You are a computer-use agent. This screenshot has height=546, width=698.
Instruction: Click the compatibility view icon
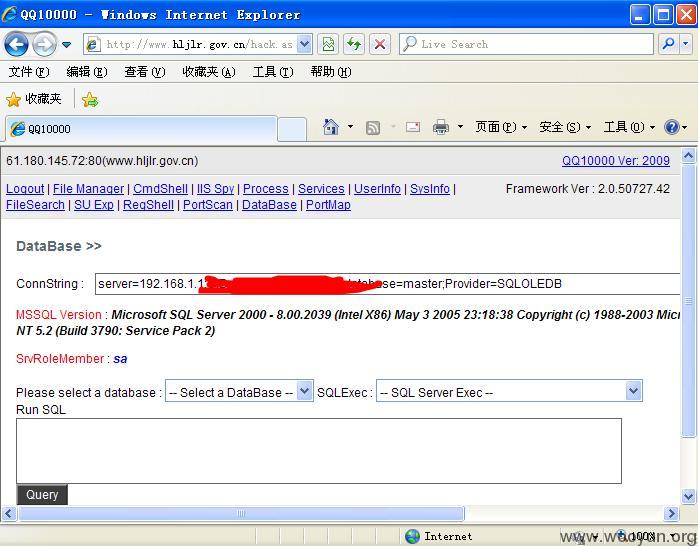coord(329,44)
